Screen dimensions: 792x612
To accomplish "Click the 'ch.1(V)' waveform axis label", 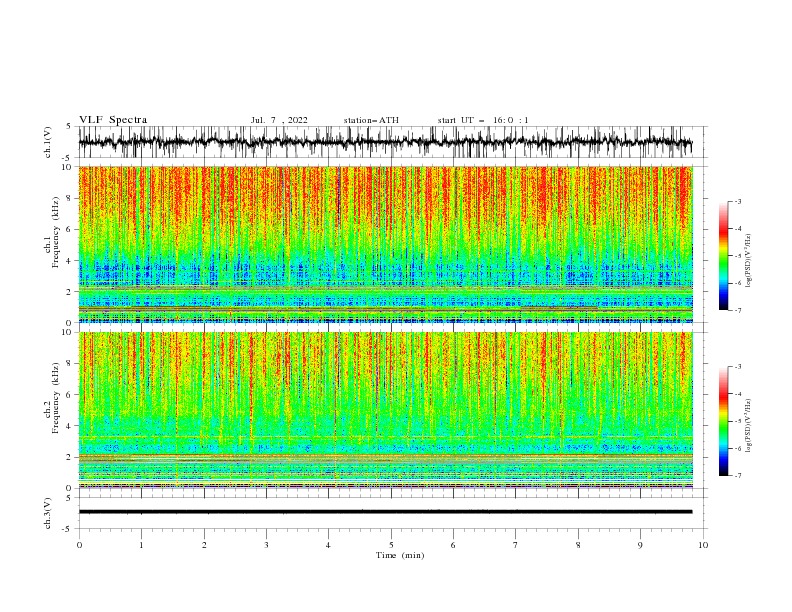I will coord(48,142).
